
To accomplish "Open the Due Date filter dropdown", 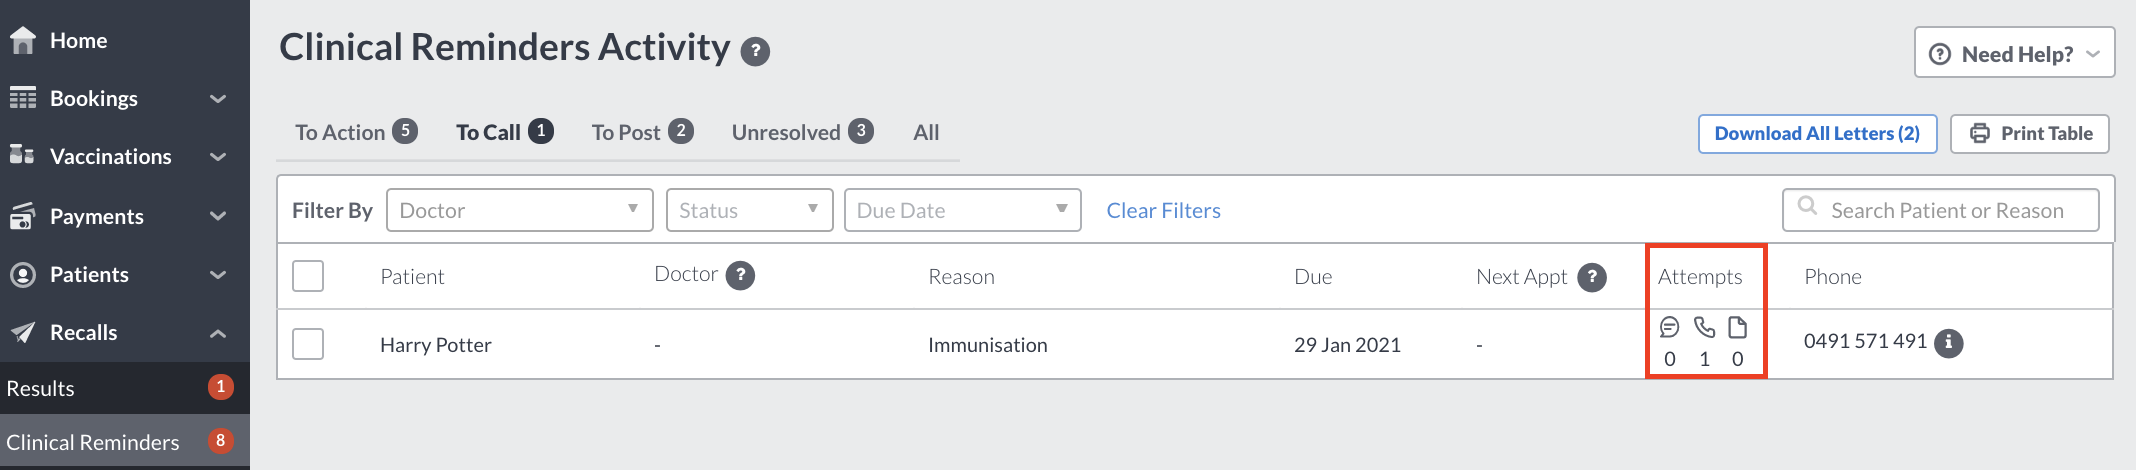I will point(963,210).
